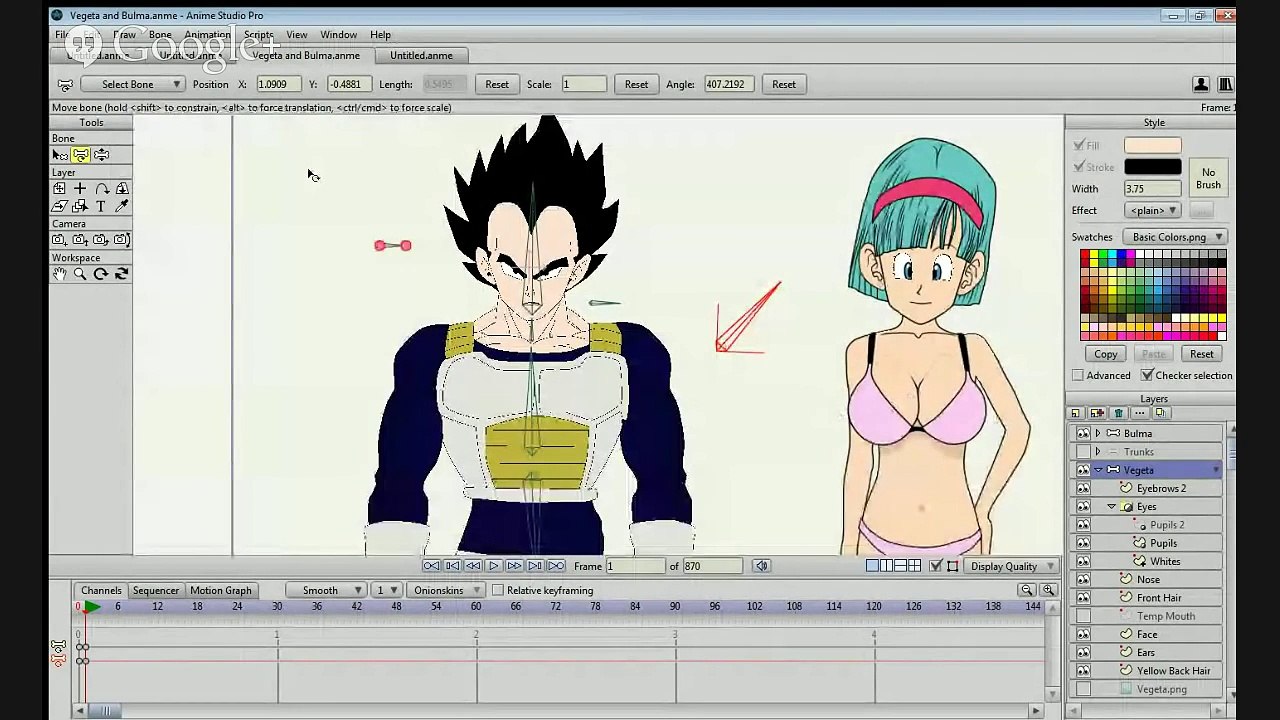Select the Switch Layer tool

80,206
